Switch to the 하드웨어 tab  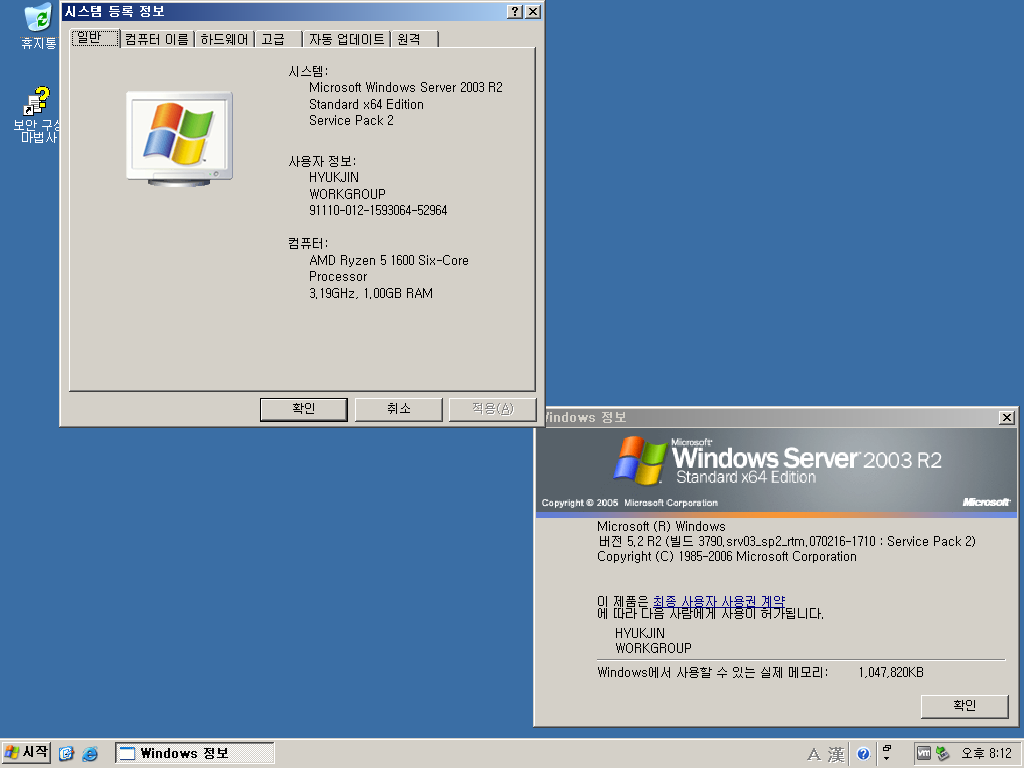pyautogui.click(x=224, y=39)
